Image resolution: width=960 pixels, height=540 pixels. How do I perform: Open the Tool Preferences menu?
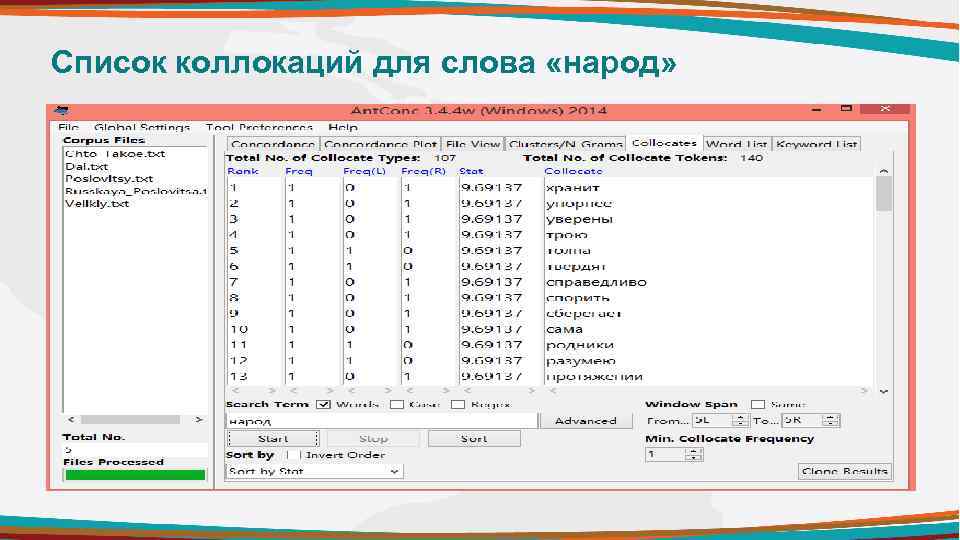click(x=259, y=127)
